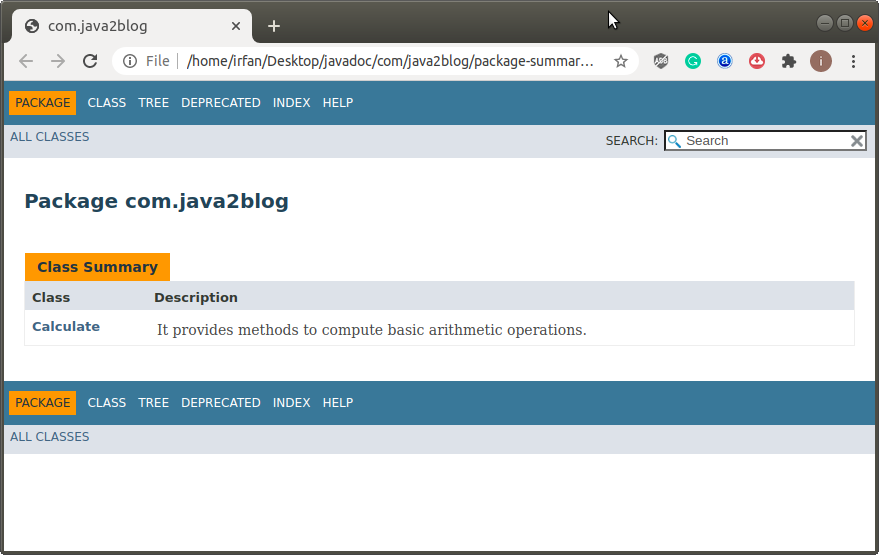The height and width of the screenshot is (555, 879).
Task: Click the bottom PACKAGE nav item
Action: (43, 403)
